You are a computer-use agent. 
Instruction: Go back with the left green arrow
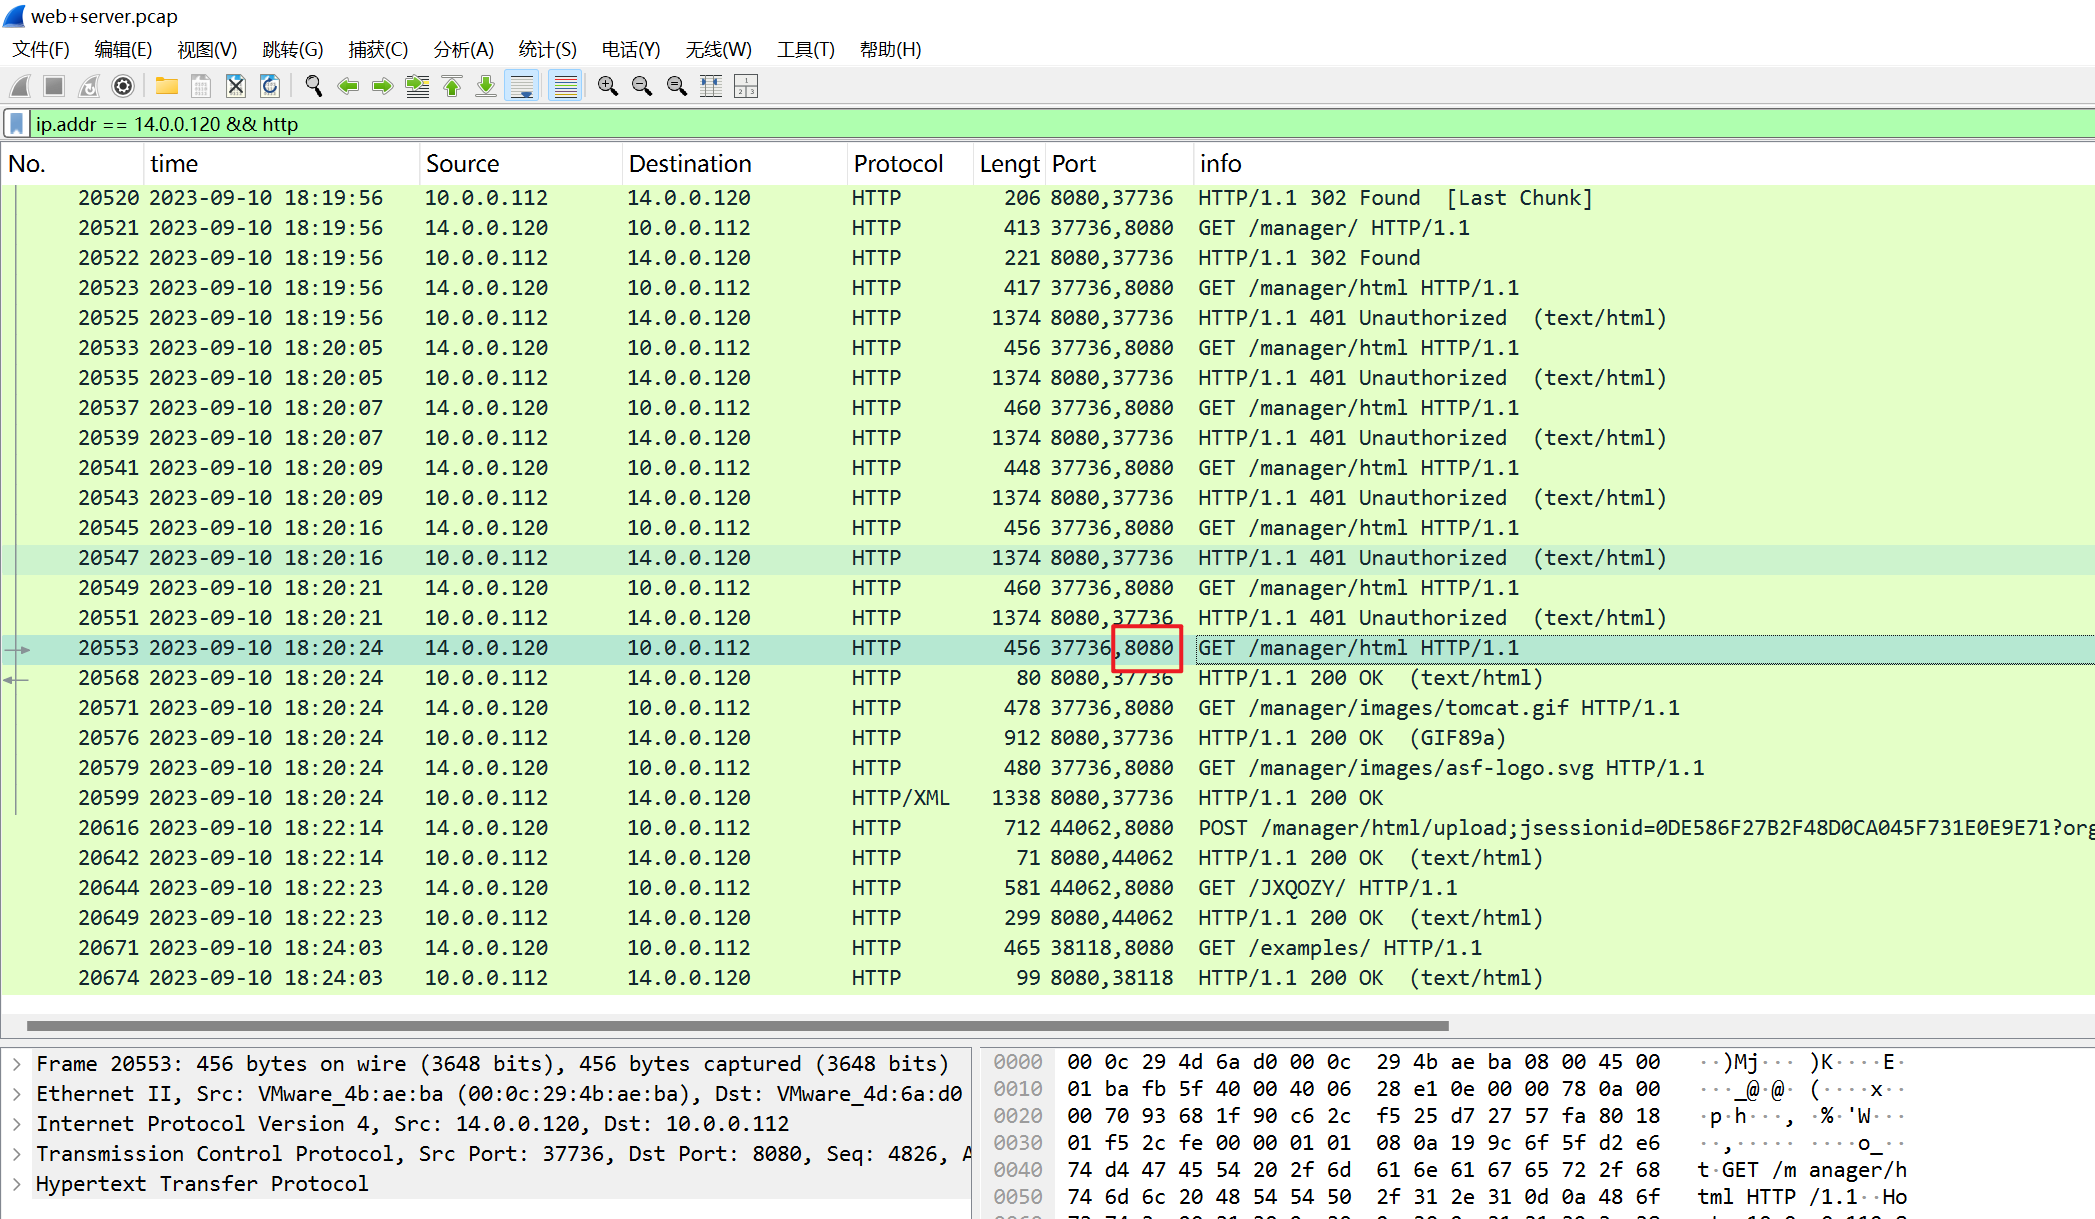pyautogui.click(x=348, y=86)
